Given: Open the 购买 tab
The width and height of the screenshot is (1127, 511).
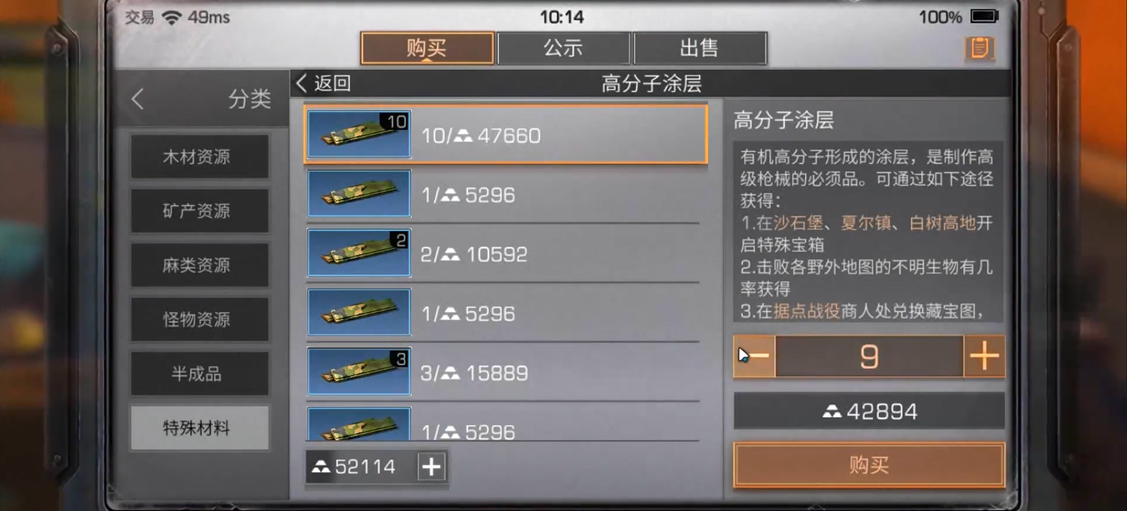Looking at the screenshot, I should [x=427, y=48].
